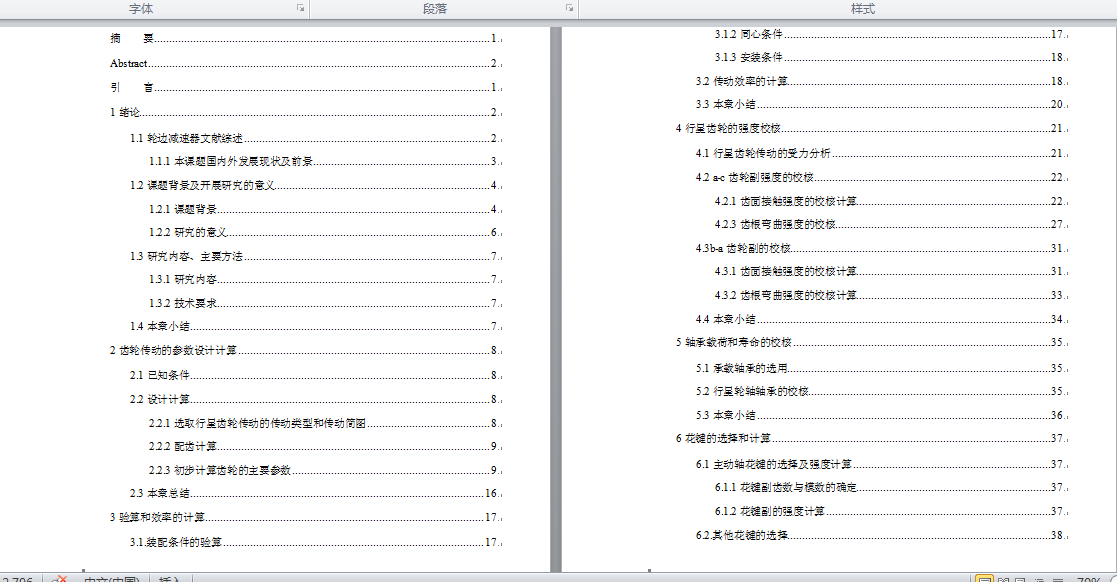Jump to chapter 1 绪论

click(x=306, y=112)
